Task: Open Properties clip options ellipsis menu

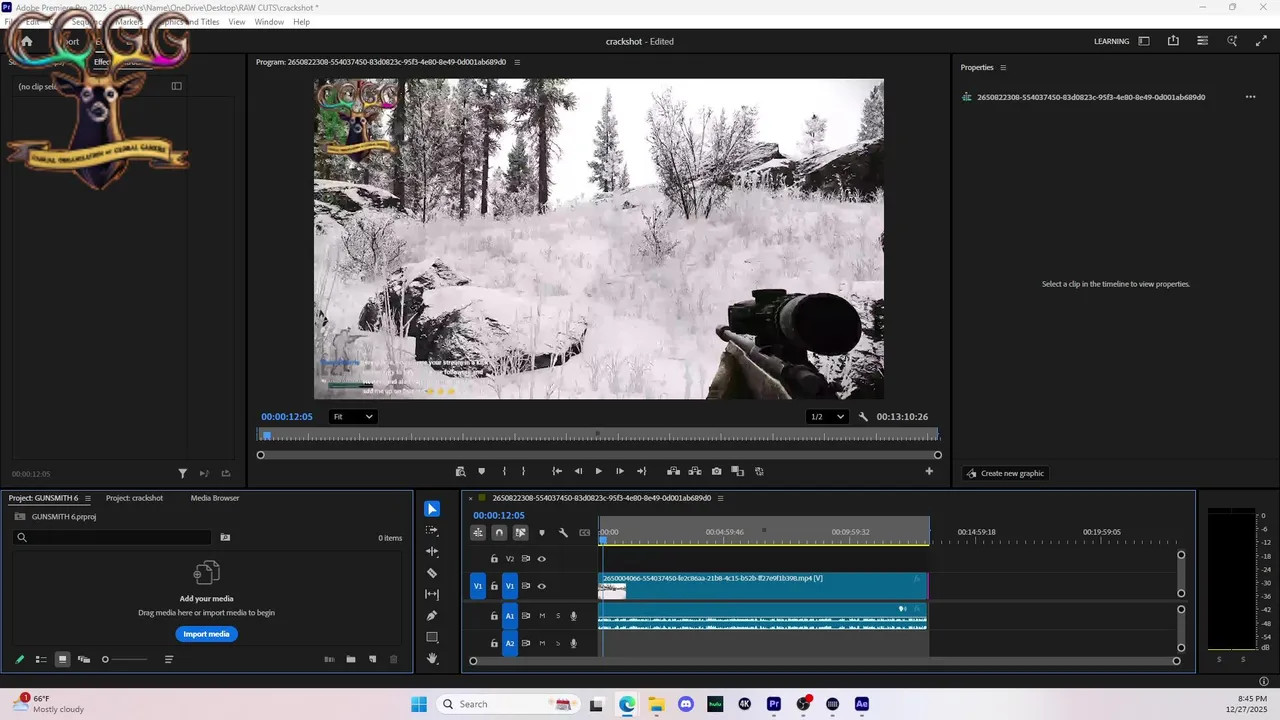Action: [1250, 97]
